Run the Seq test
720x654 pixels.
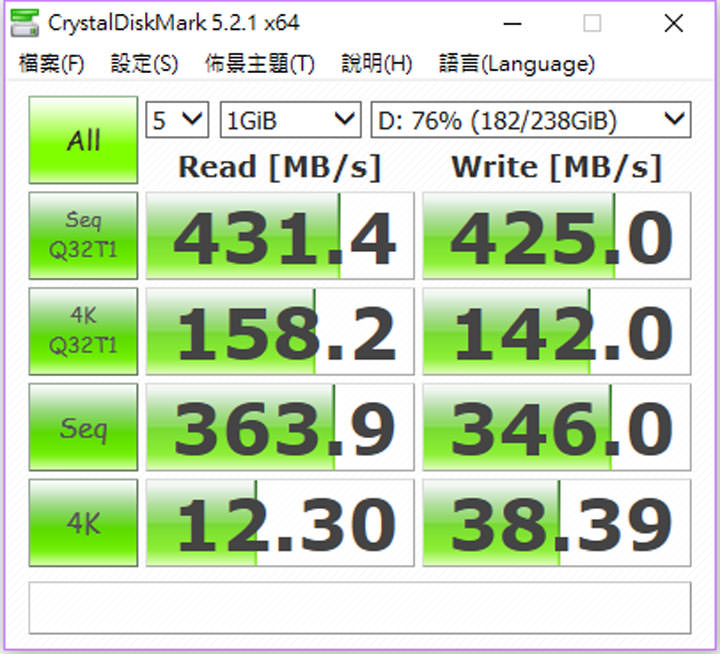tap(83, 427)
